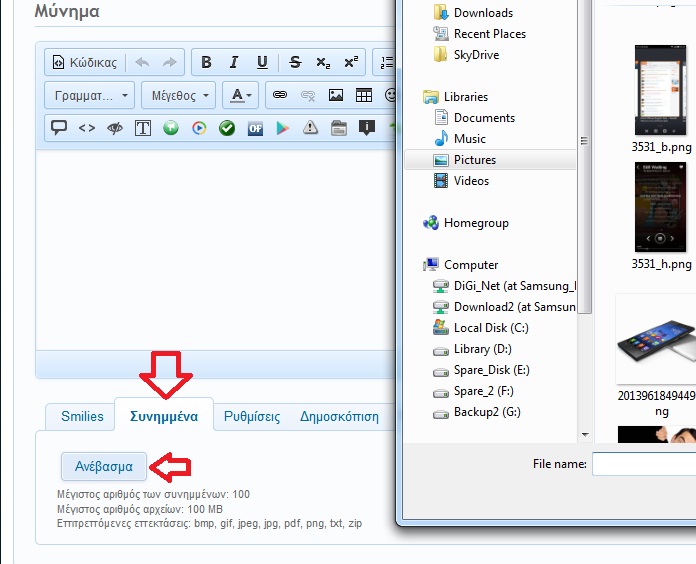Click the boxed T text icon
The image size is (696, 564).
coord(143,128)
